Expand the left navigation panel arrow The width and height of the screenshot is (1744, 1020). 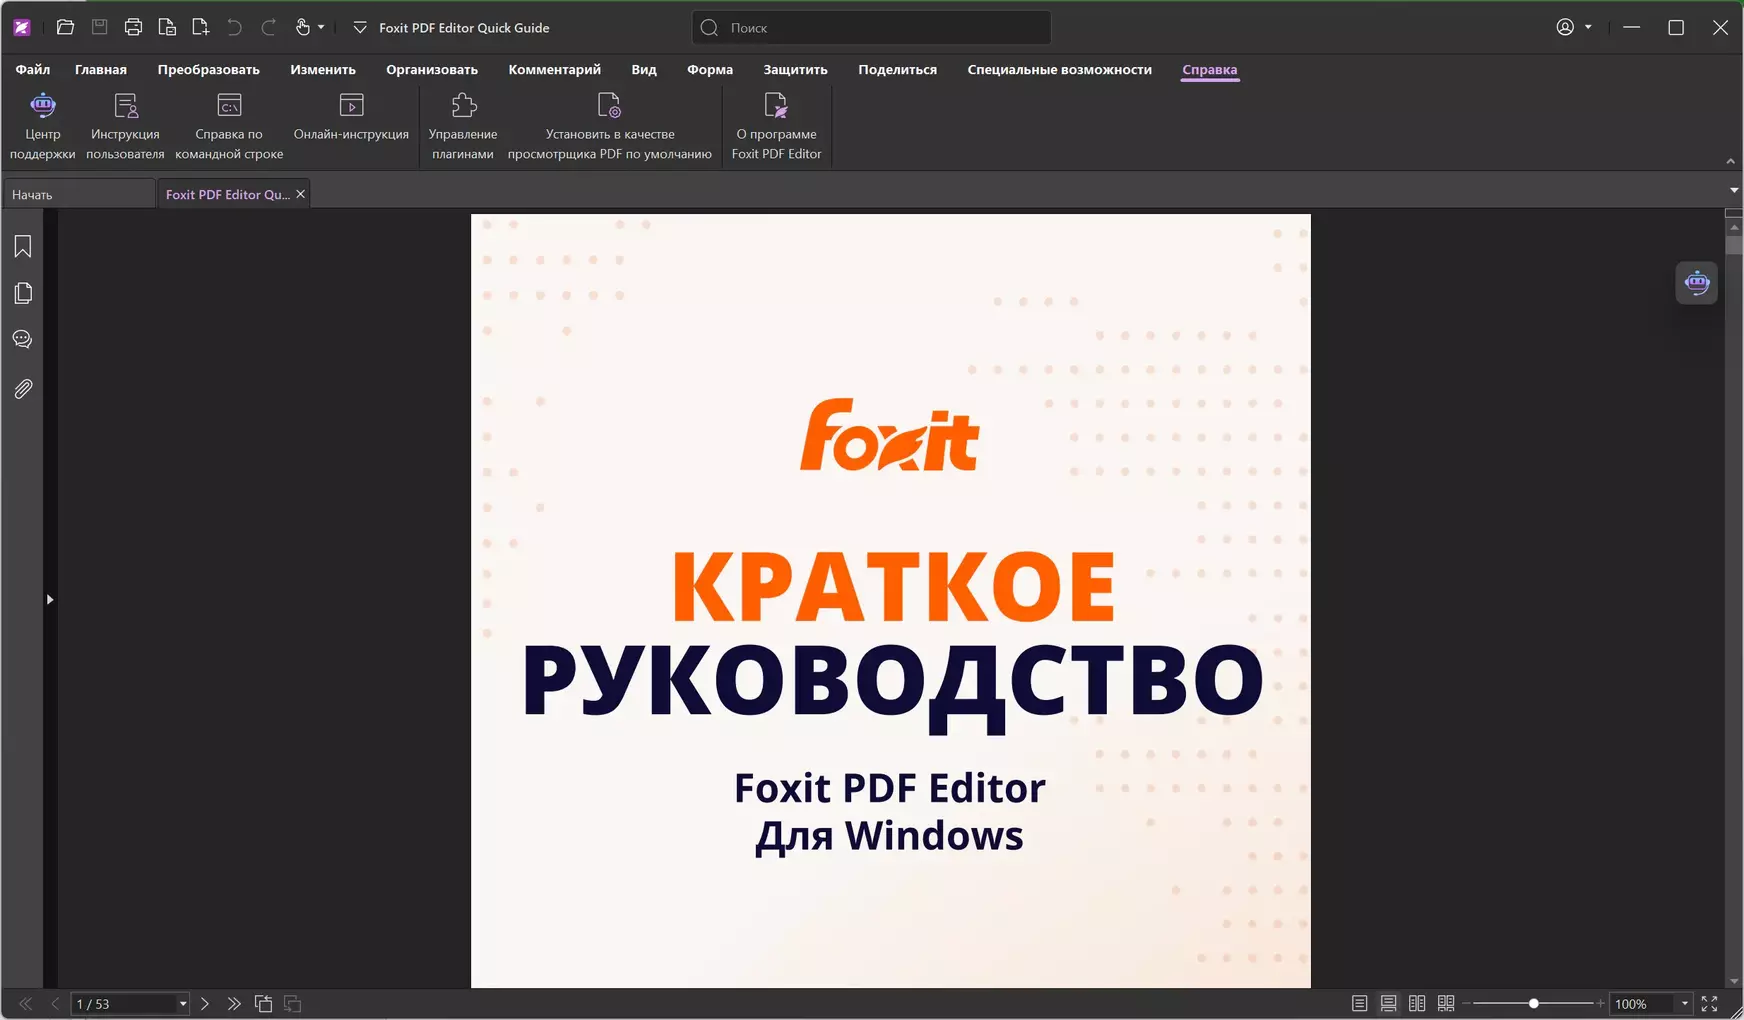pyautogui.click(x=50, y=599)
